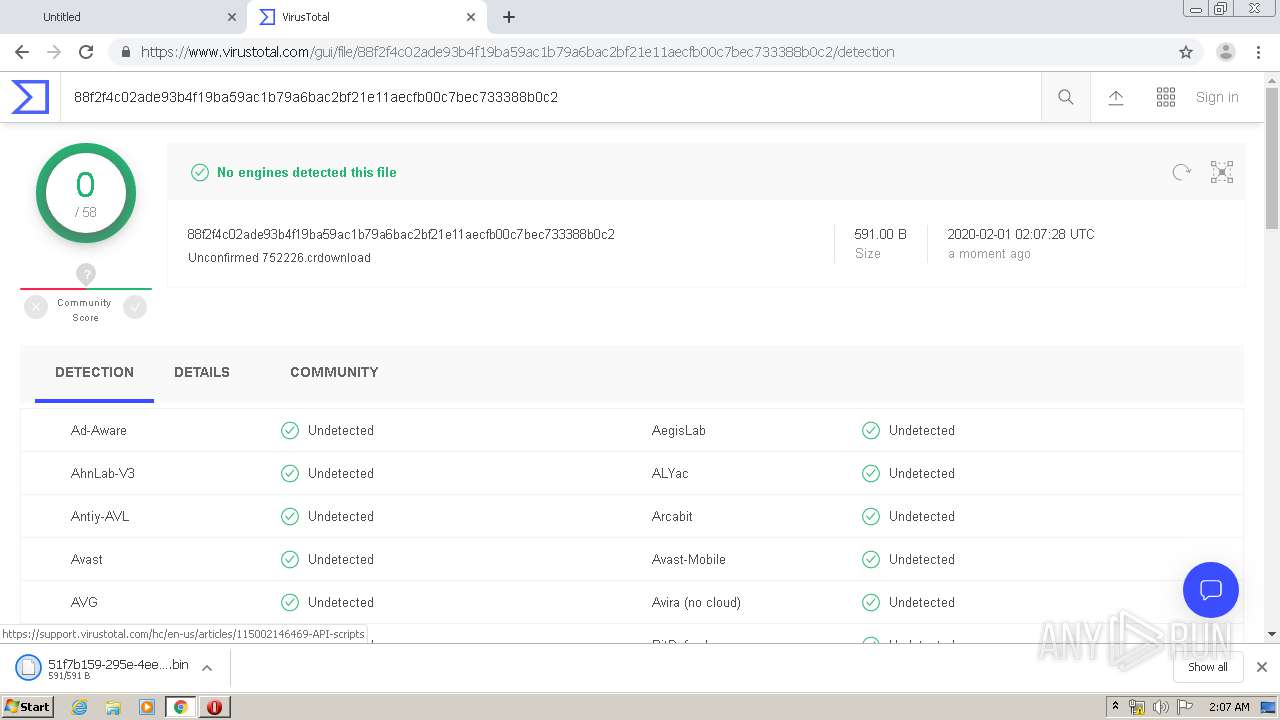This screenshot has width=1280, height=720.
Task: Click the 2020-02-01 02:07:28 UTC timestamp
Action: tap(1021, 234)
